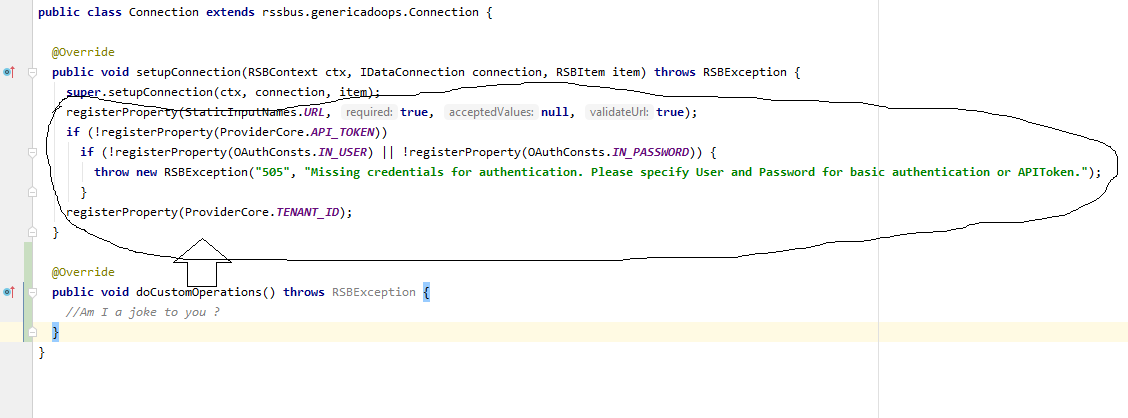This screenshot has height=418, width=1128.
Task: Click the first @Override annotation
Action: 83,52
